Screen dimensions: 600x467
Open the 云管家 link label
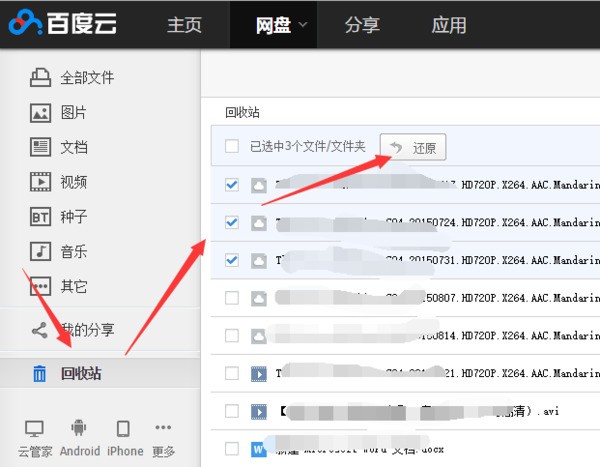[x=35, y=452]
